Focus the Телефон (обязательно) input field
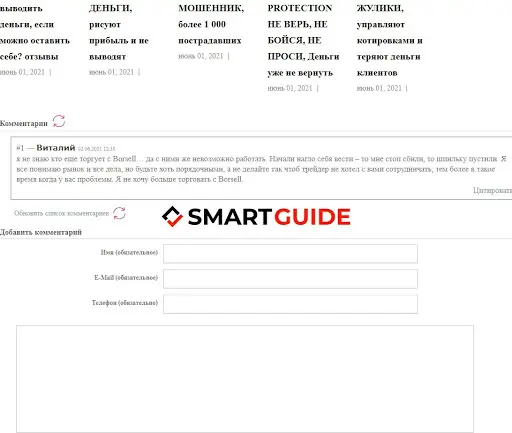512x433 pixels. [290, 304]
